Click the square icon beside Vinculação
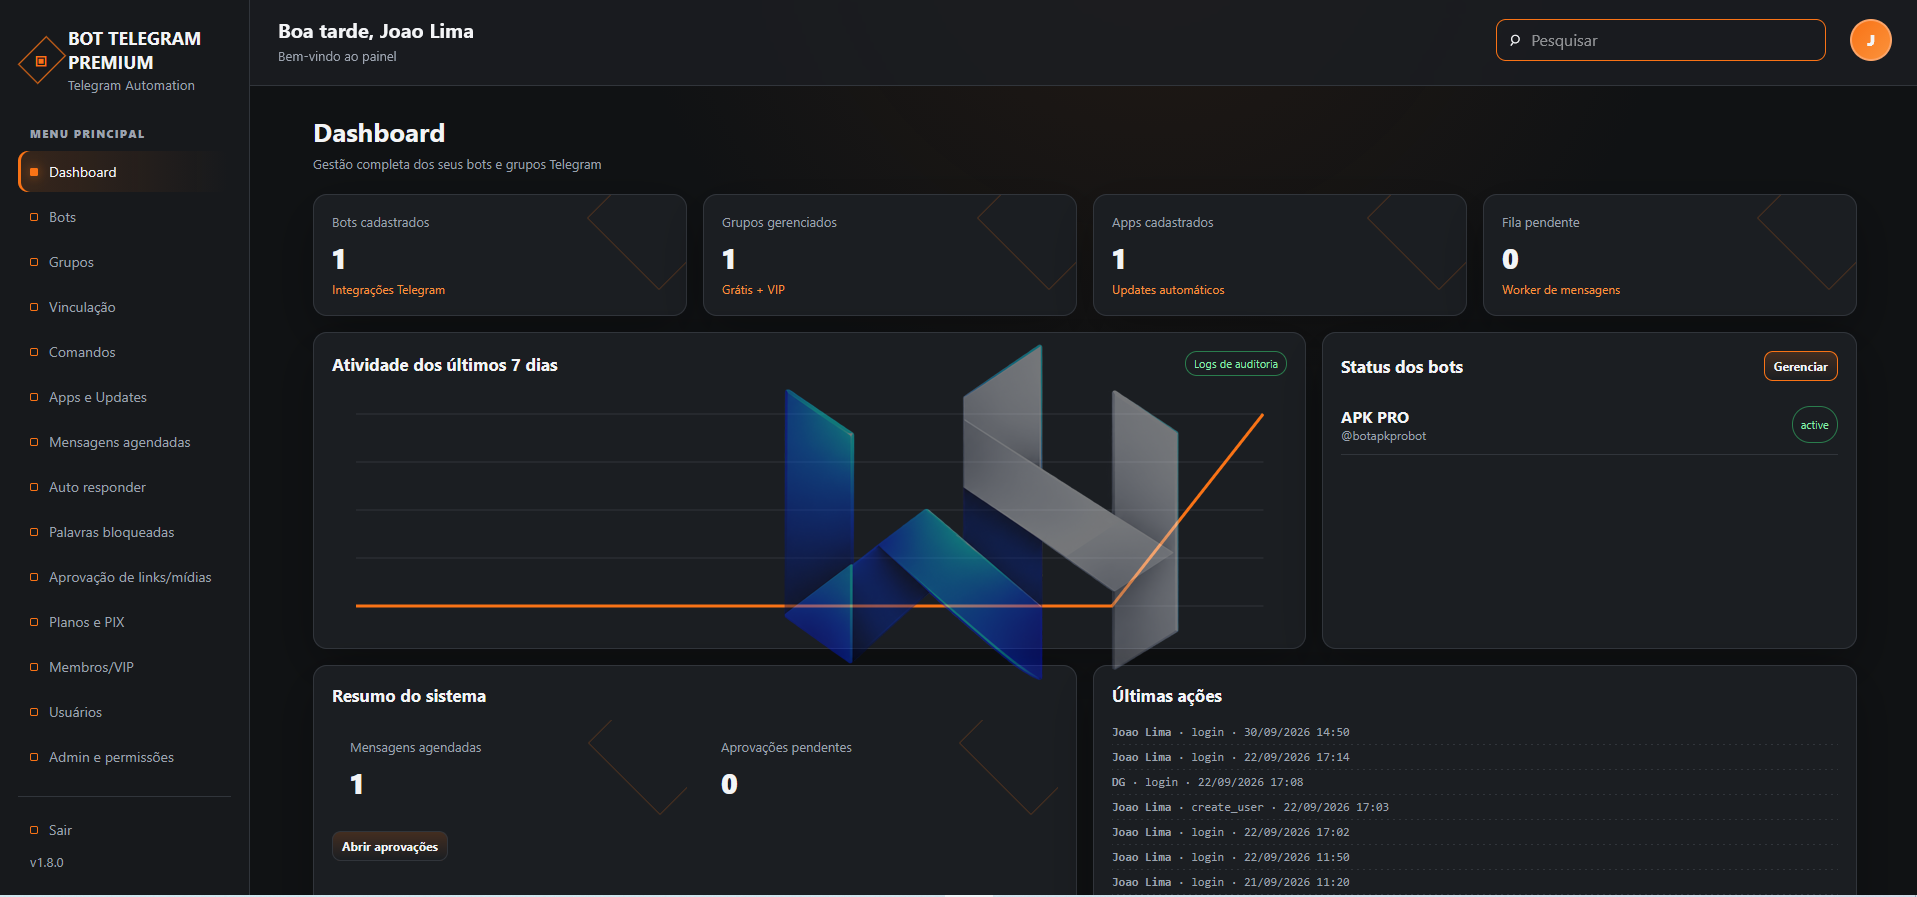The height and width of the screenshot is (897, 1917). click(x=34, y=307)
